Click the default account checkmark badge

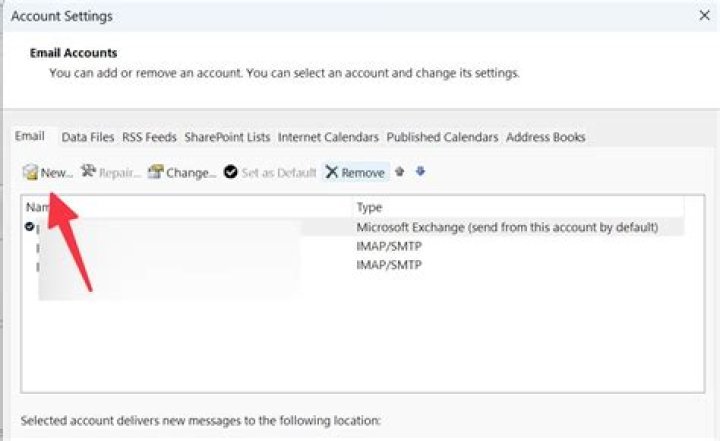click(x=30, y=226)
